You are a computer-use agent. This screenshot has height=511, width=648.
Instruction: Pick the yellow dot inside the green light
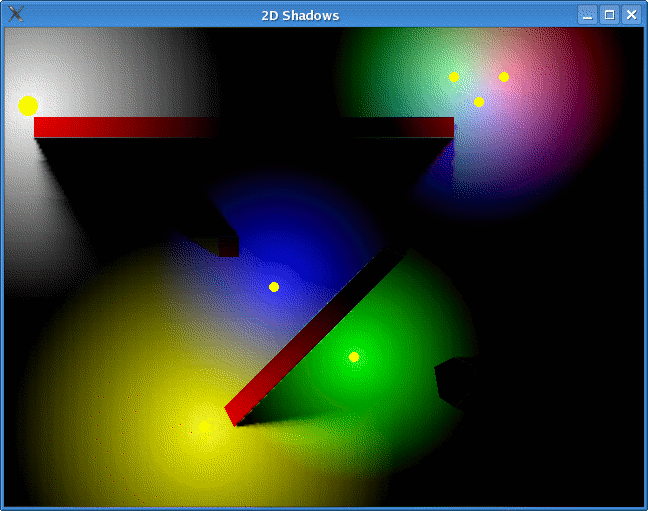tap(354, 357)
